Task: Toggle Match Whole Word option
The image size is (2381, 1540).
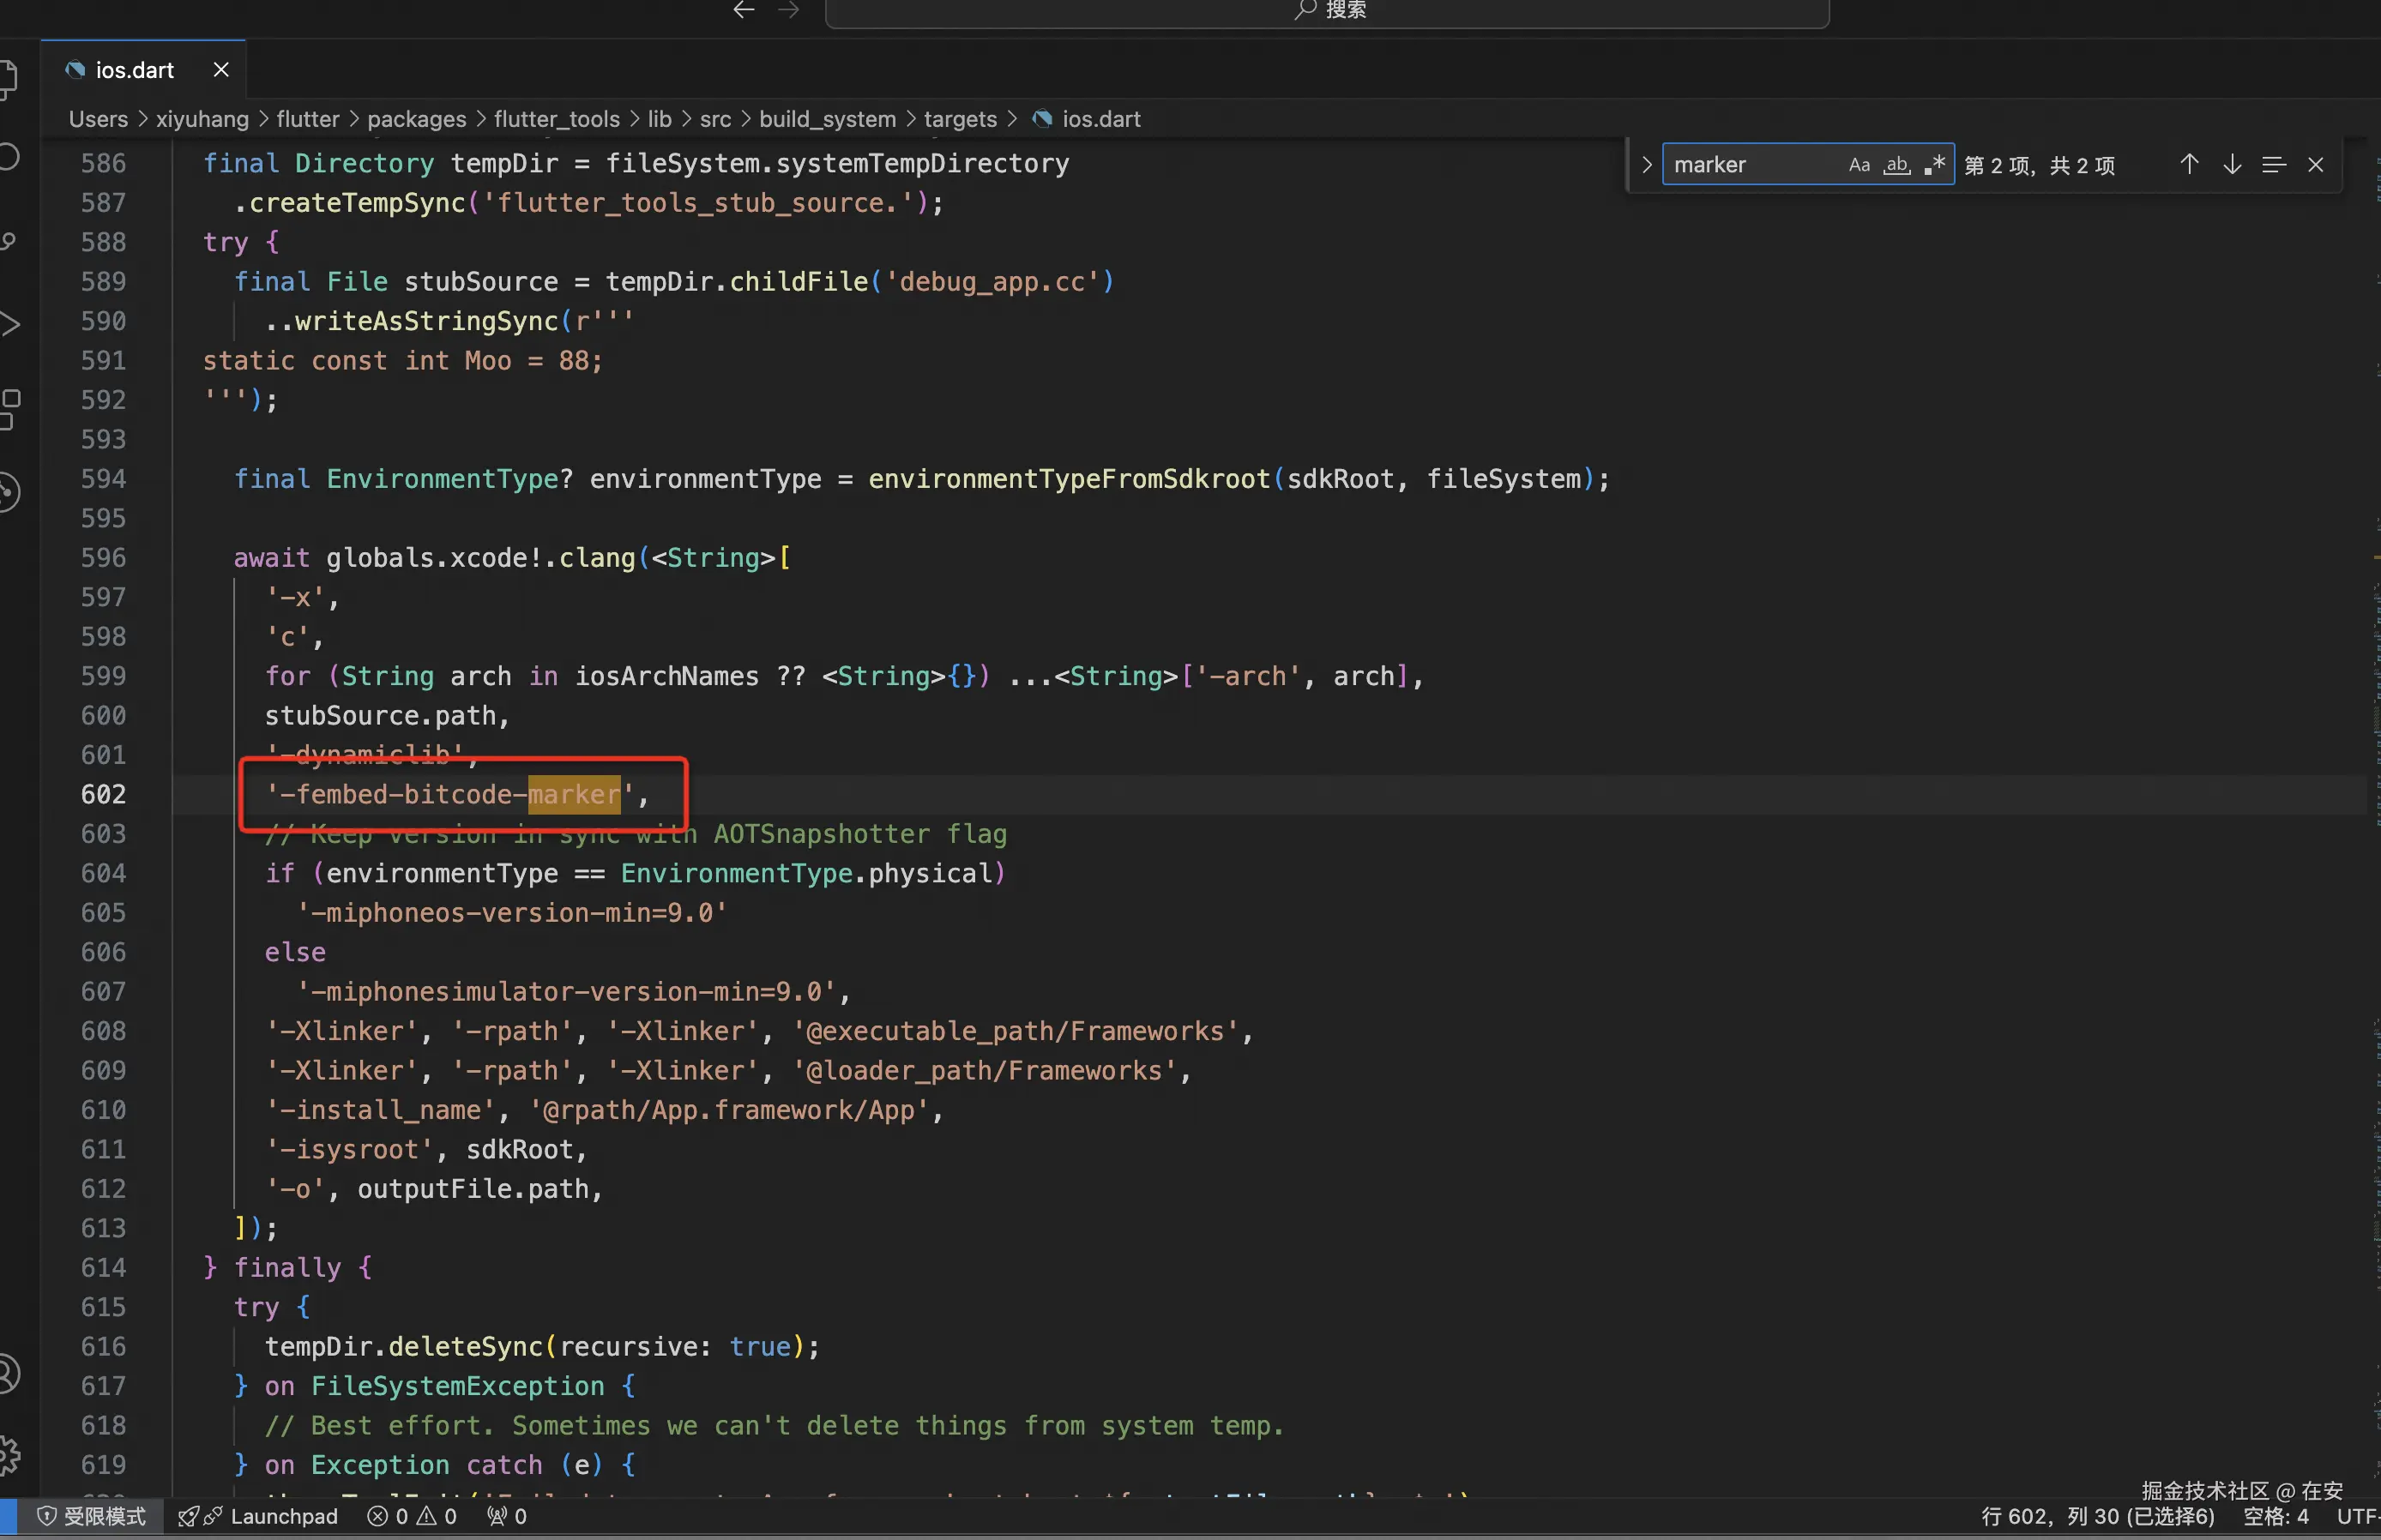Action: point(1897,164)
